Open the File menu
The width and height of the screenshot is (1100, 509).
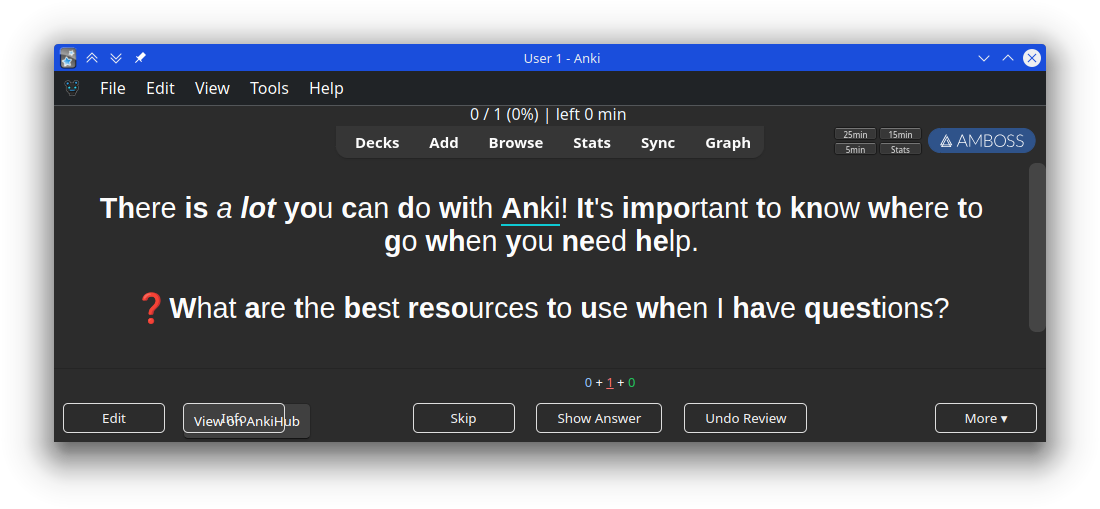[x=113, y=88]
